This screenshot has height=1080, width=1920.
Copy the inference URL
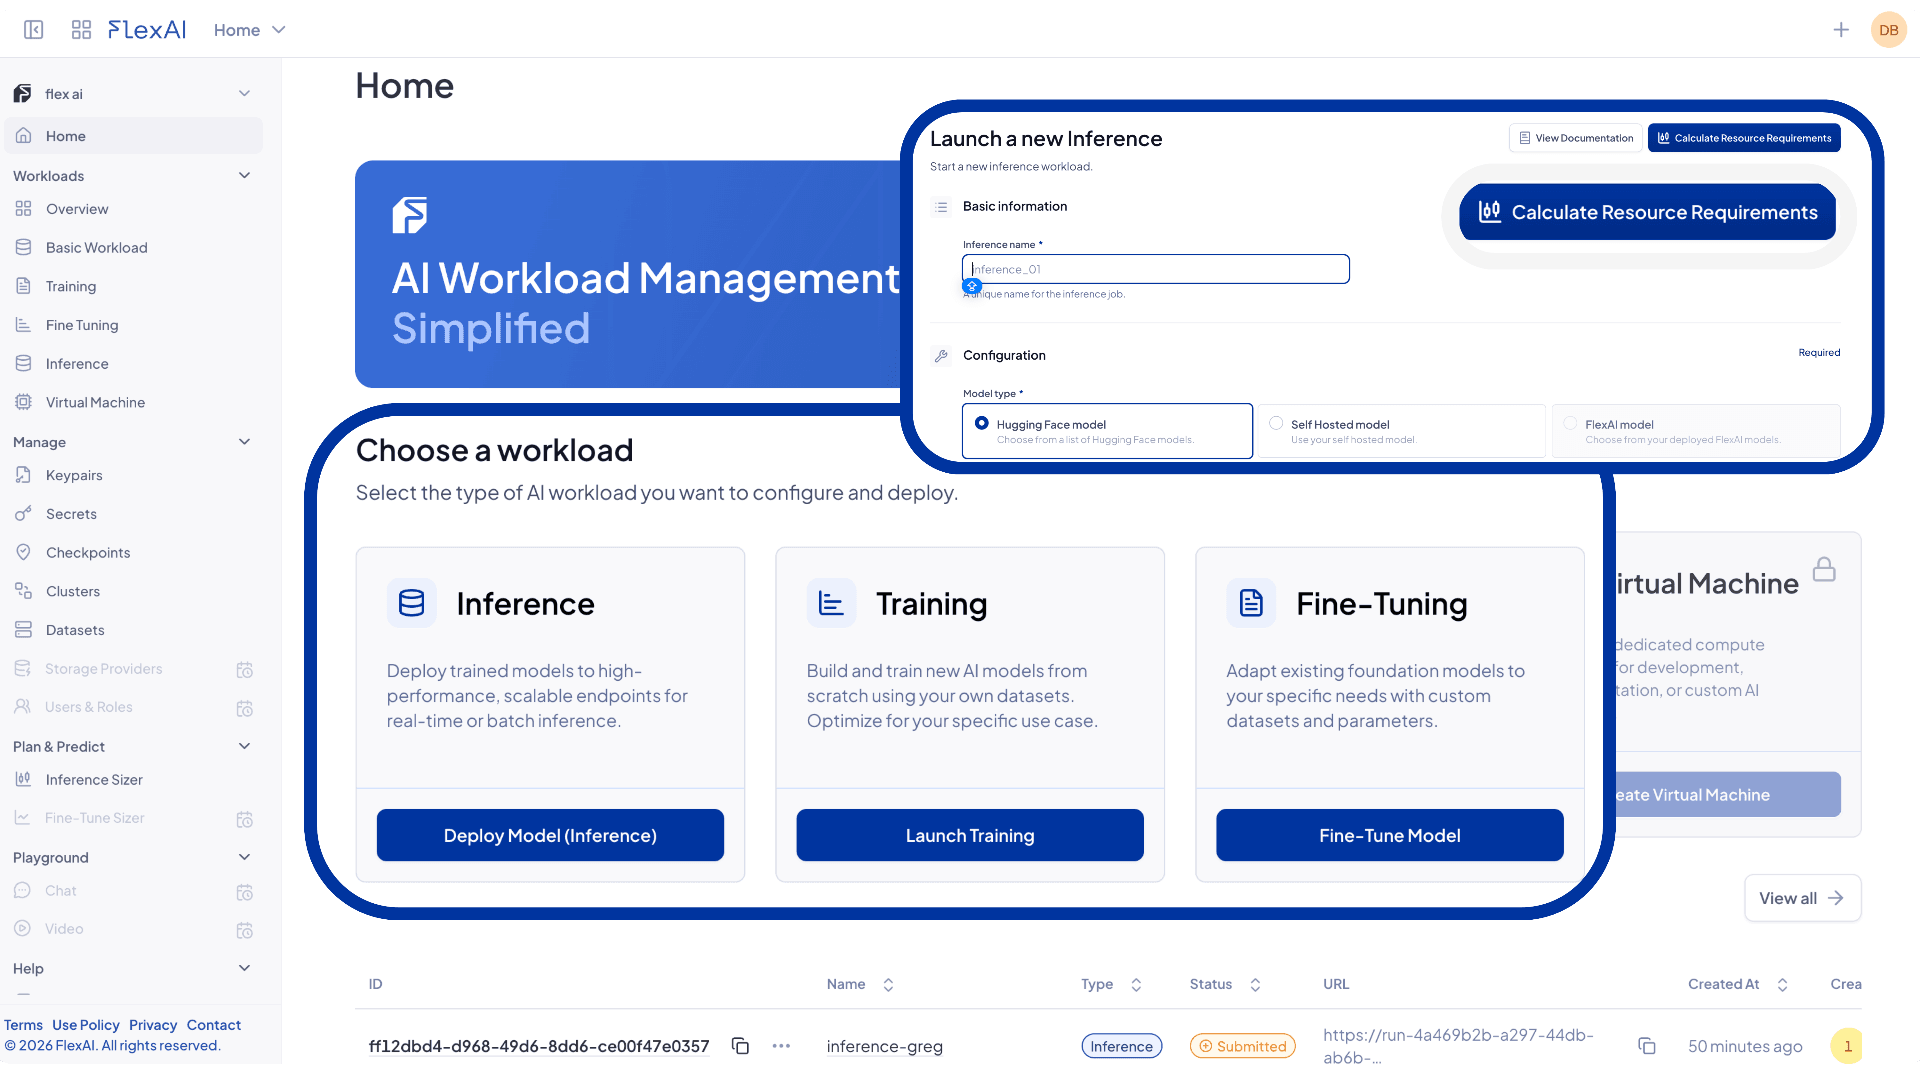1646,1046
